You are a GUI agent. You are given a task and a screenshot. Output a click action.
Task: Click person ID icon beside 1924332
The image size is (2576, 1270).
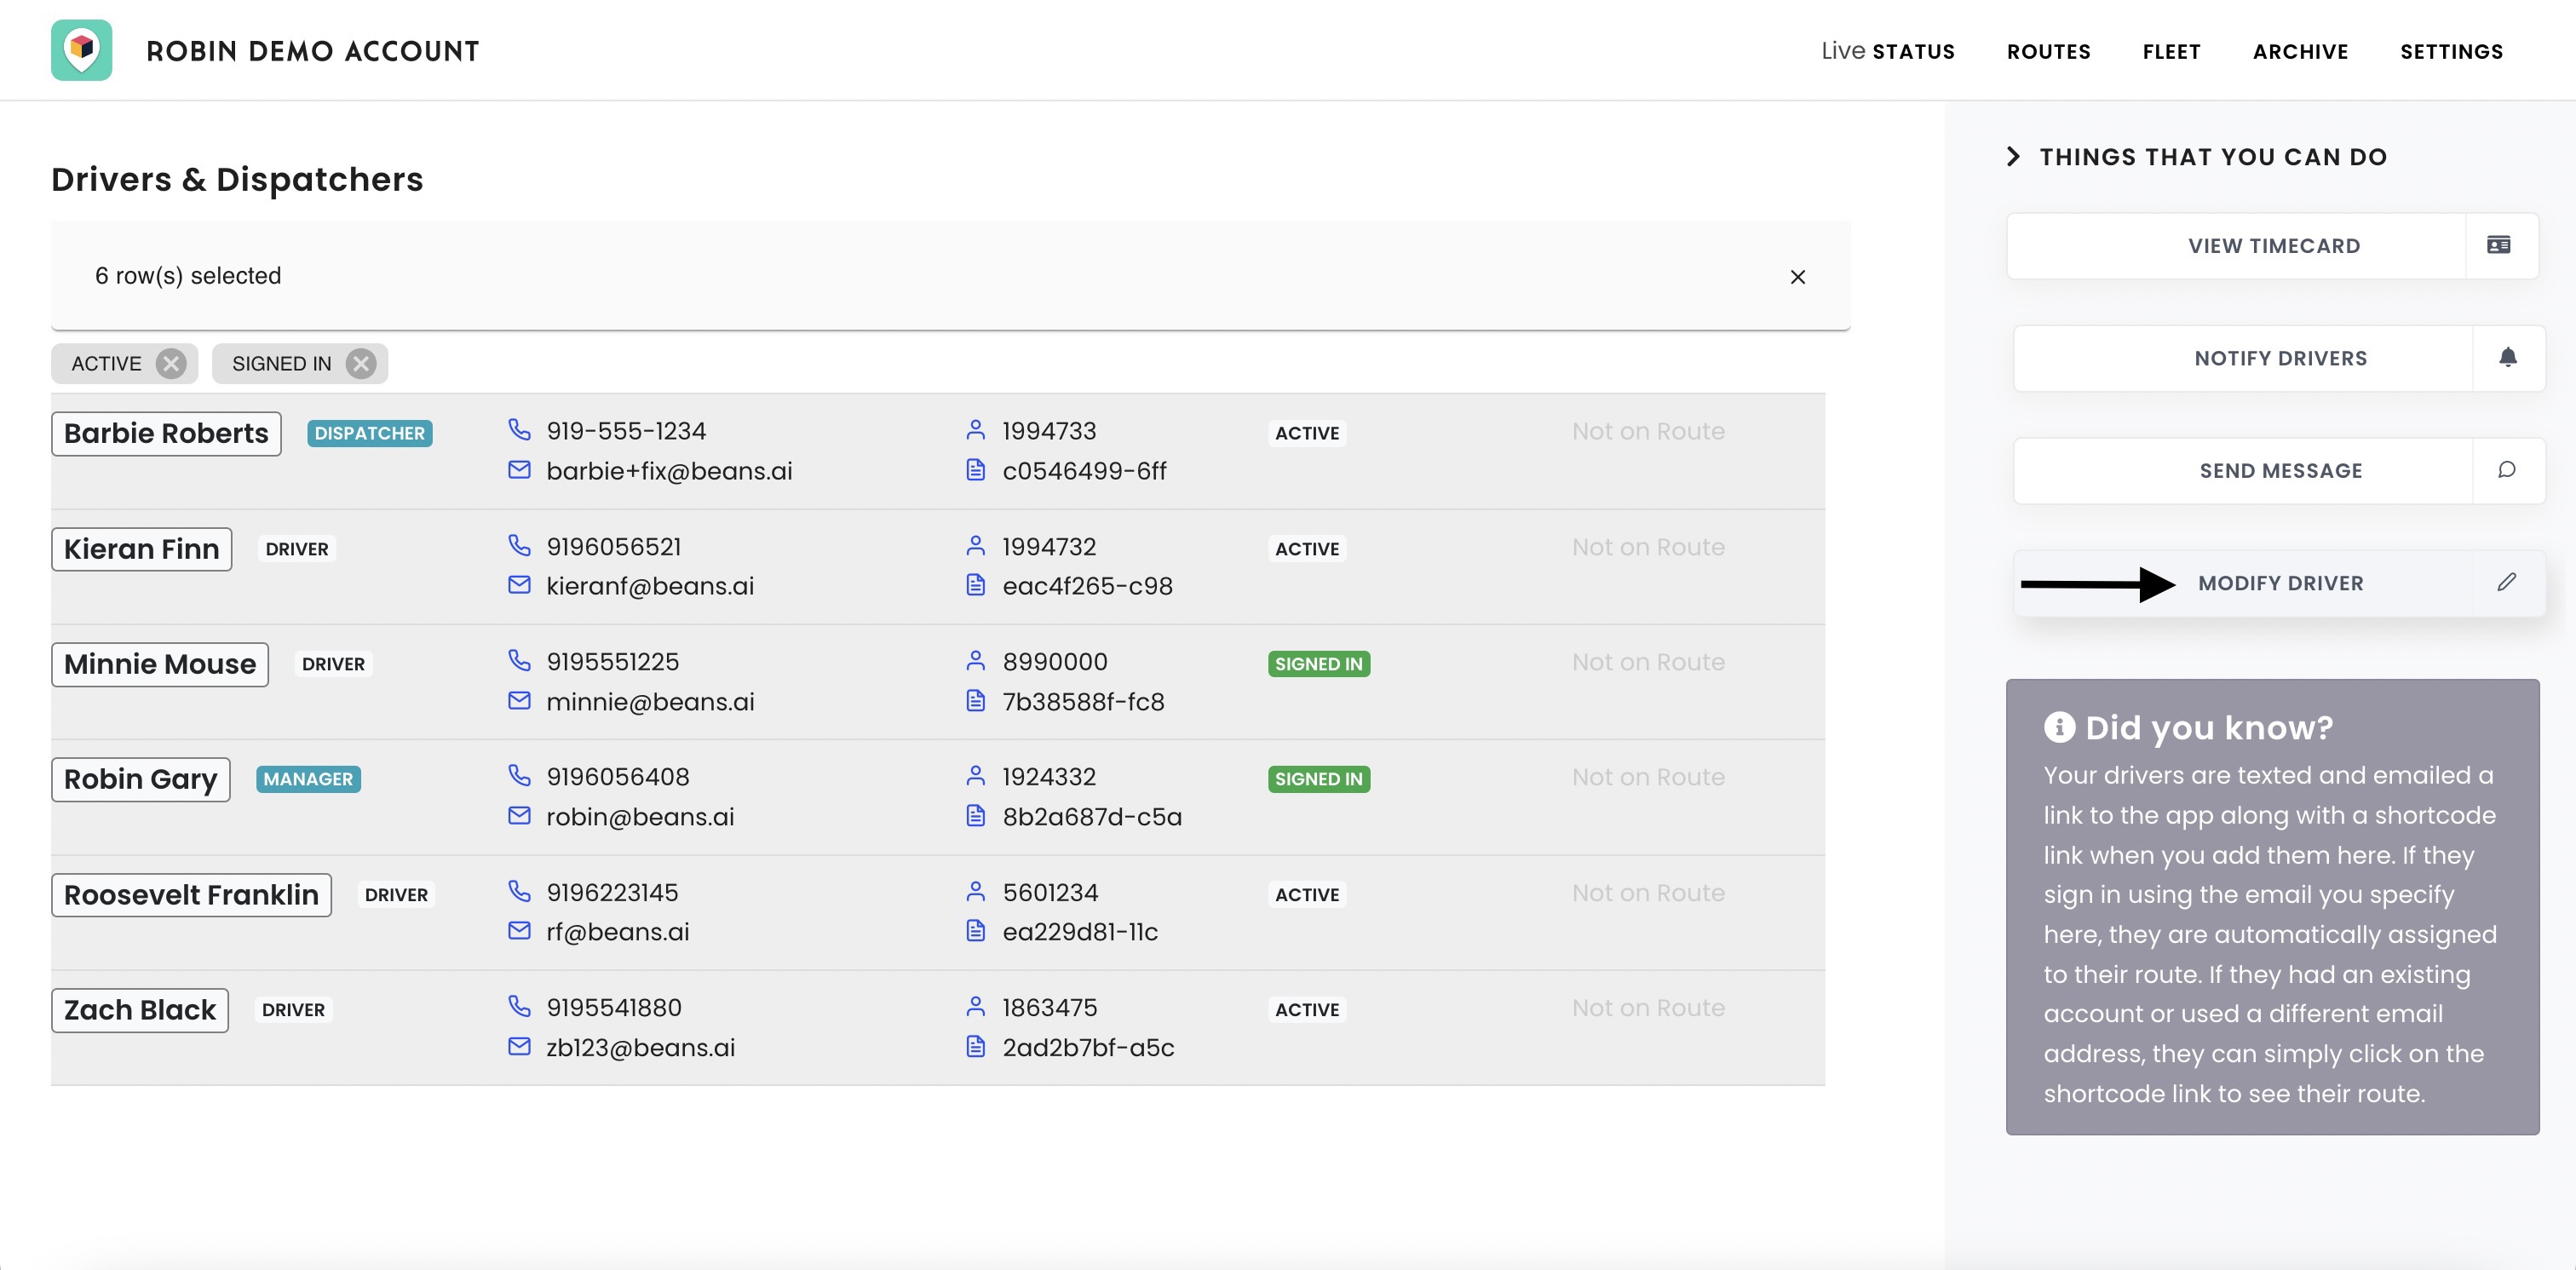click(x=976, y=775)
